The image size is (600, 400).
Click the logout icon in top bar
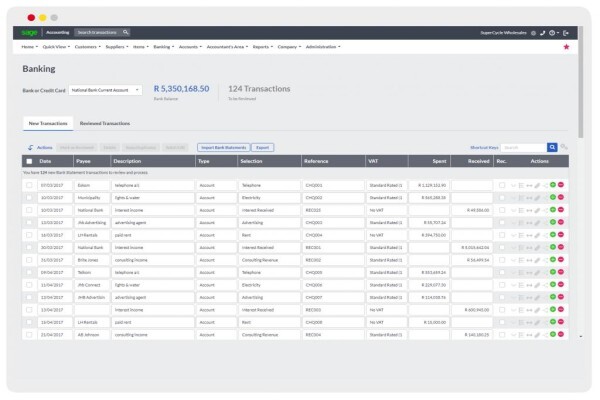tap(566, 33)
